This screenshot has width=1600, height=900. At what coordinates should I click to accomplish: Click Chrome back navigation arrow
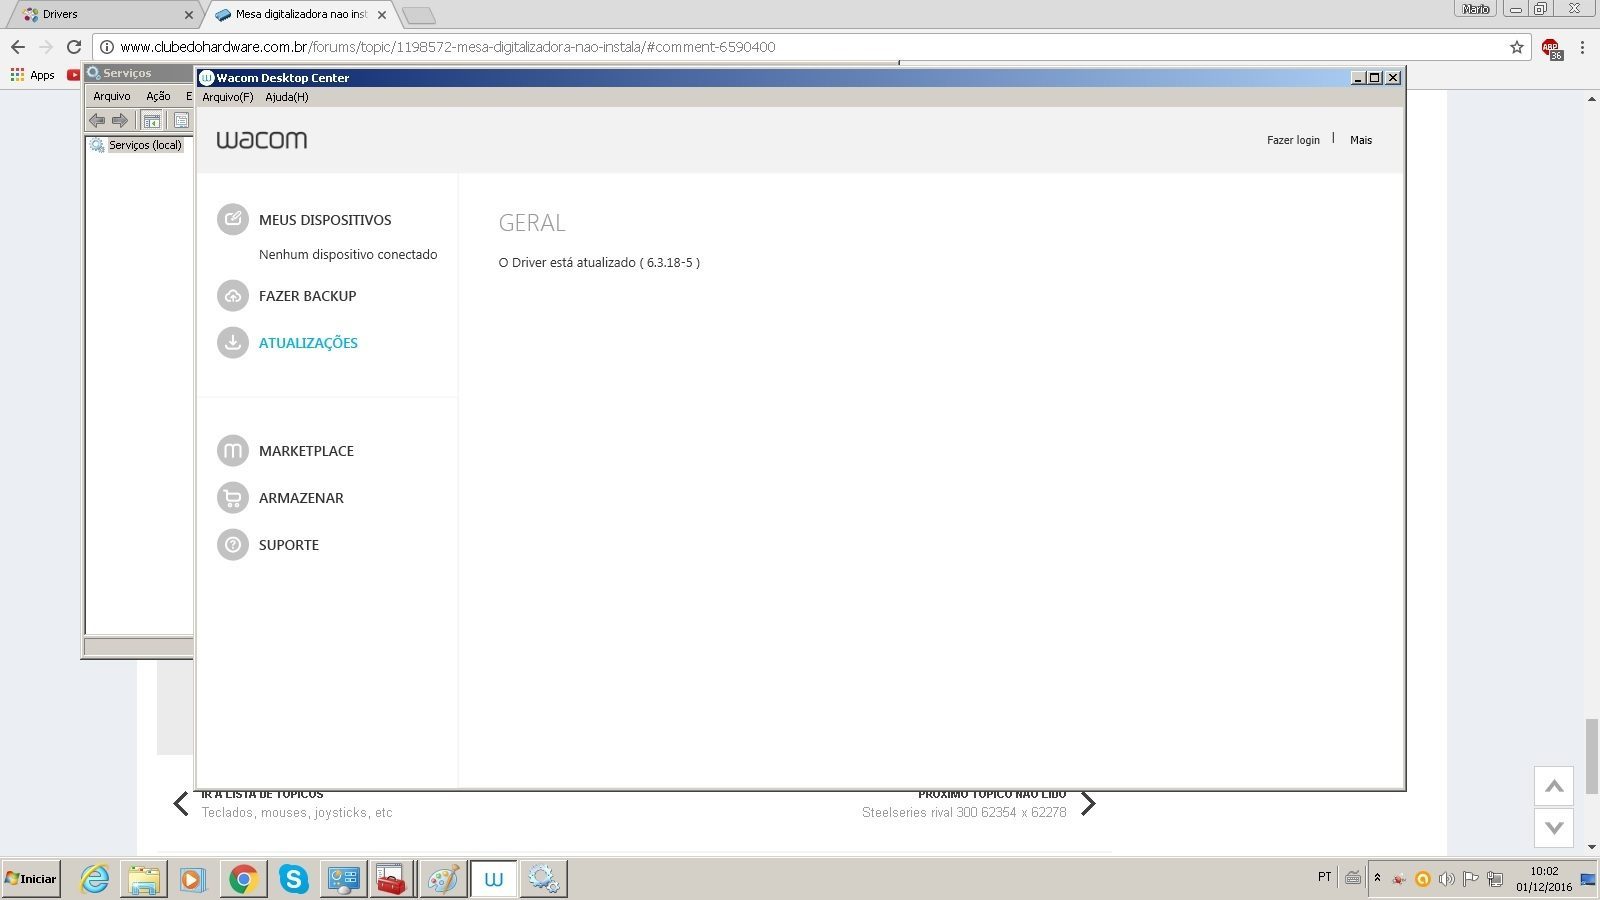18,47
